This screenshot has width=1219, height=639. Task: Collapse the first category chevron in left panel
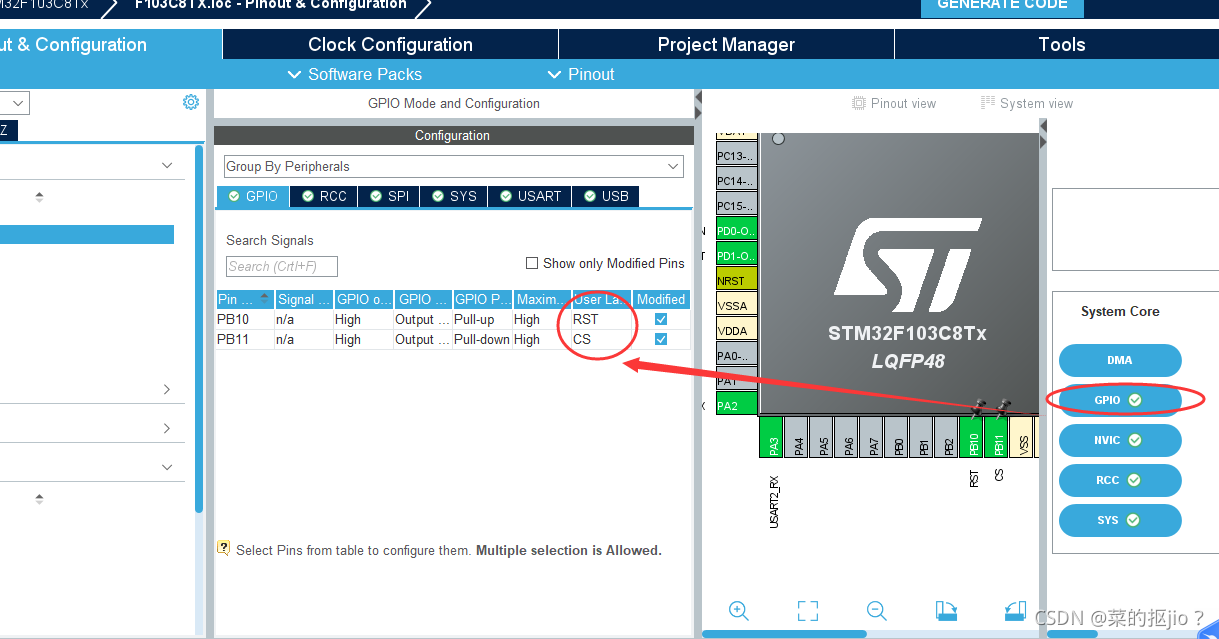coord(167,165)
